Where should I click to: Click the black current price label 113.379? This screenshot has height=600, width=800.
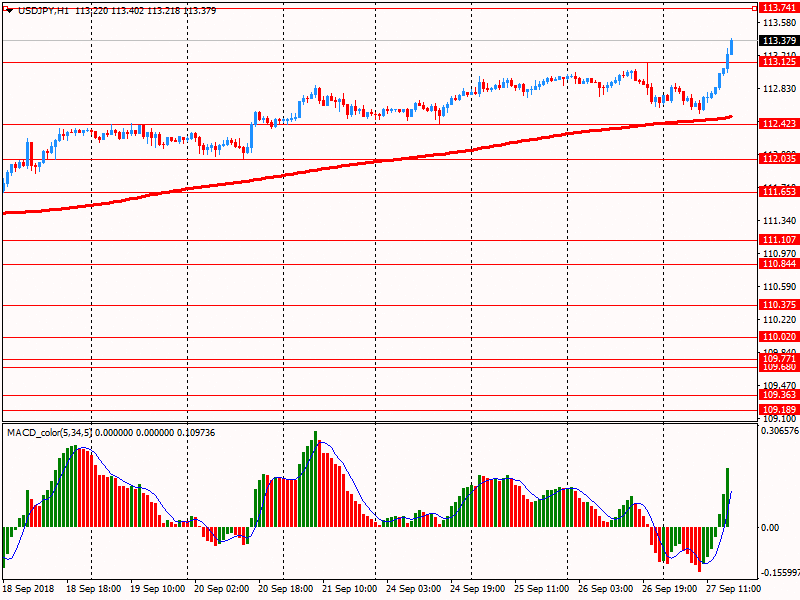pyautogui.click(x=779, y=40)
